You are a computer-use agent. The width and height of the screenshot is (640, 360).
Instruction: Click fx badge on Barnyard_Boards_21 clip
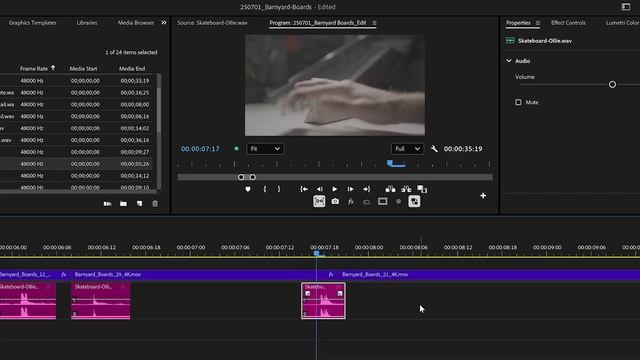point(331,275)
